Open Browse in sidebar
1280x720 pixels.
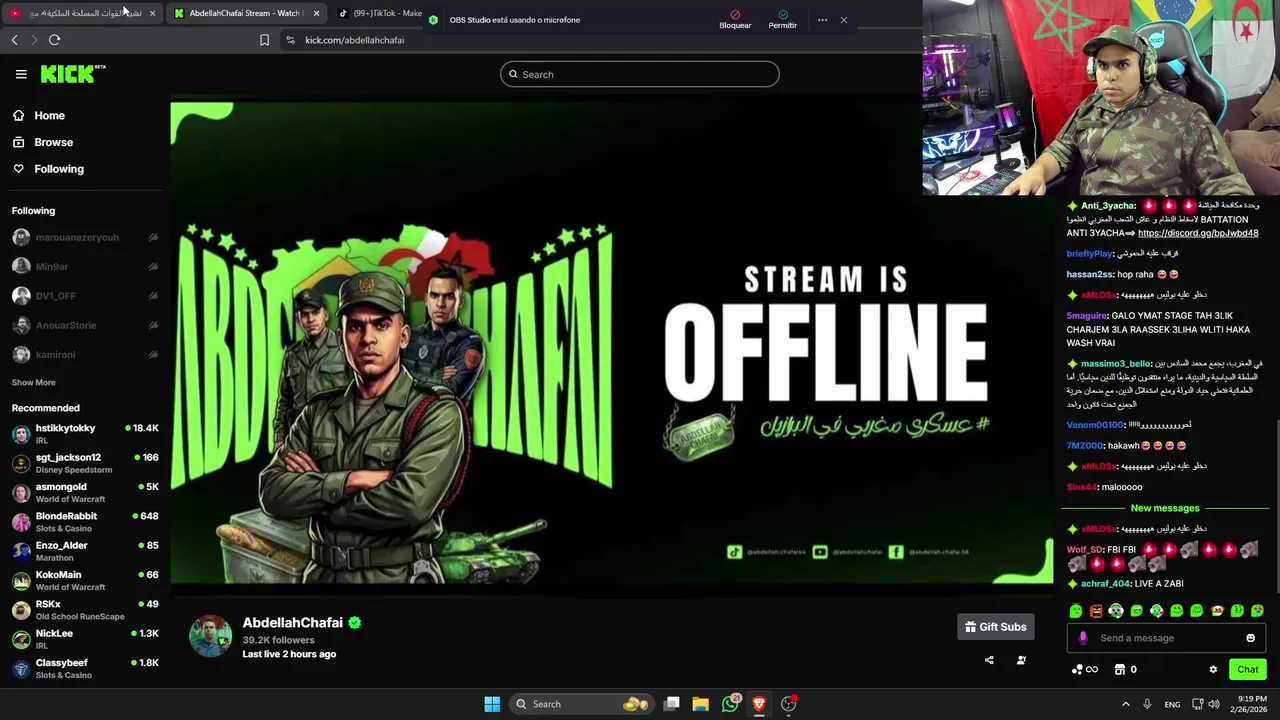tap(43, 142)
